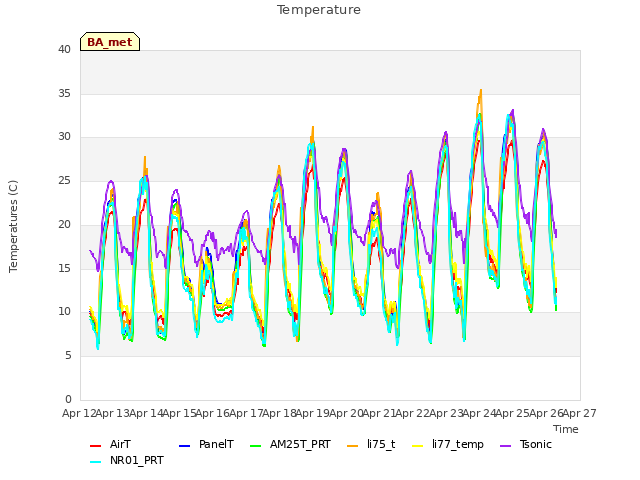Click the red AirT legend color marker

[x=95, y=446]
